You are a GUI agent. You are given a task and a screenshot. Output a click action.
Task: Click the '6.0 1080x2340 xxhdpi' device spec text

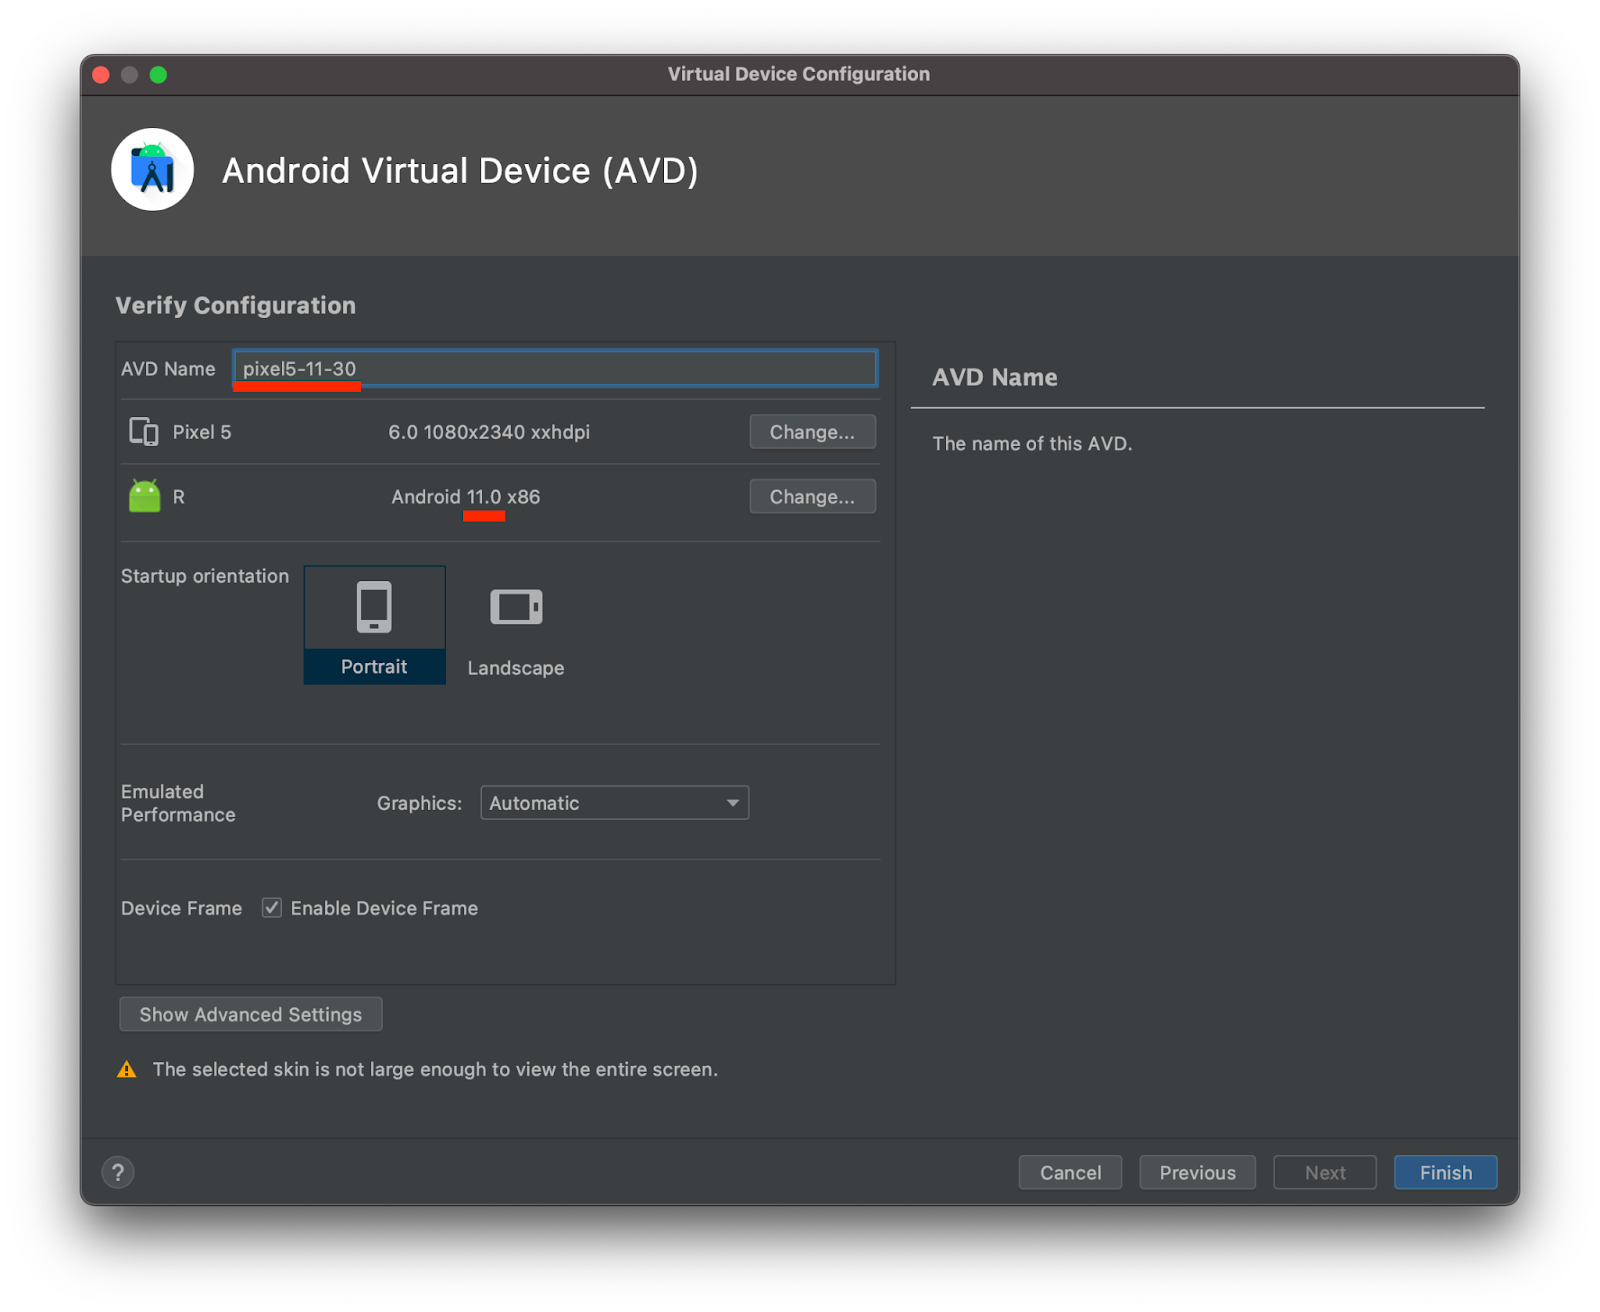[x=489, y=432]
